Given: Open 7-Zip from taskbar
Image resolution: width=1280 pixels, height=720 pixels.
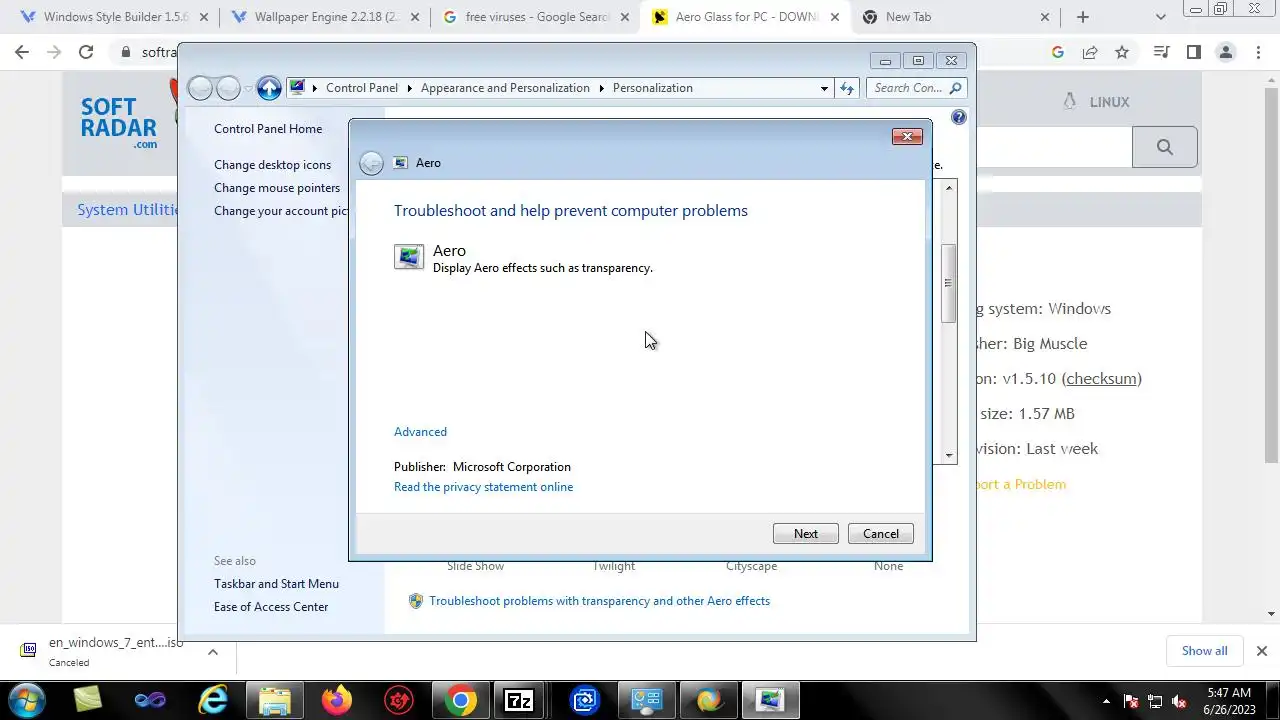Looking at the screenshot, I should [x=519, y=700].
